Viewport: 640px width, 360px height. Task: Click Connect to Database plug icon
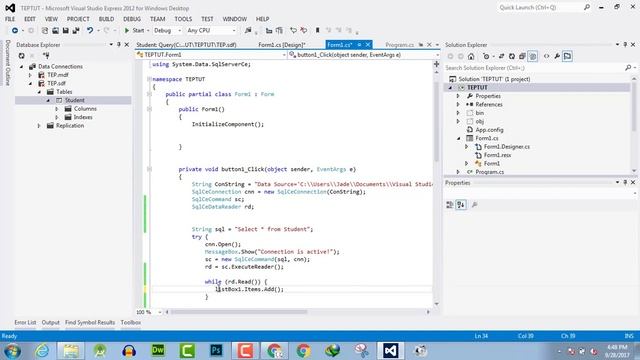(x=46, y=56)
